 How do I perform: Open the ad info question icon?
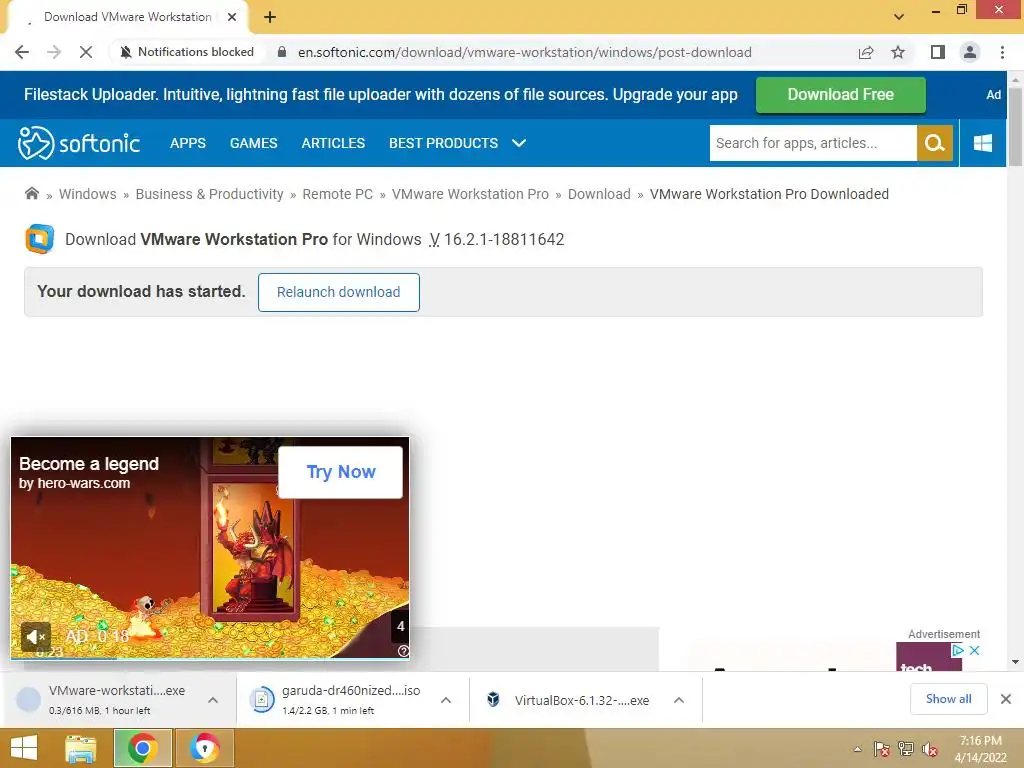point(404,651)
